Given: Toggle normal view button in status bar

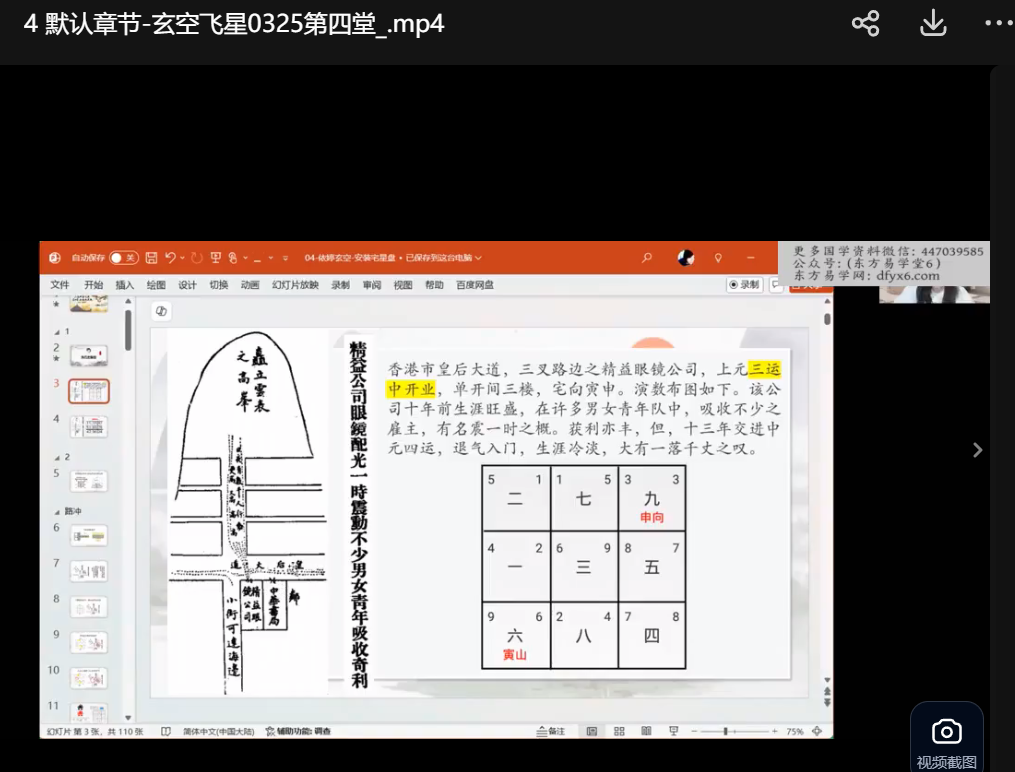Looking at the screenshot, I should click(592, 731).
